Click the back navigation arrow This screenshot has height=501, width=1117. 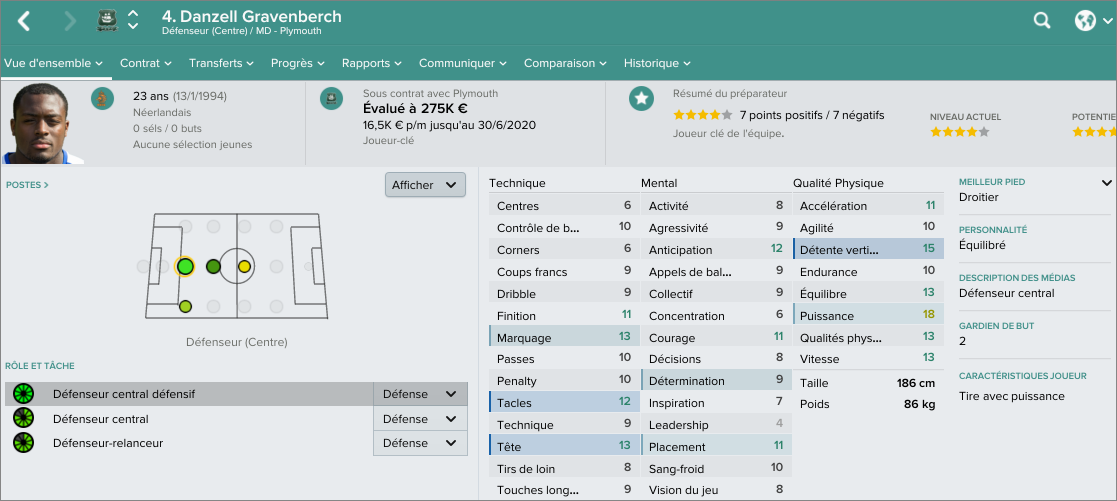coord(24,21)
